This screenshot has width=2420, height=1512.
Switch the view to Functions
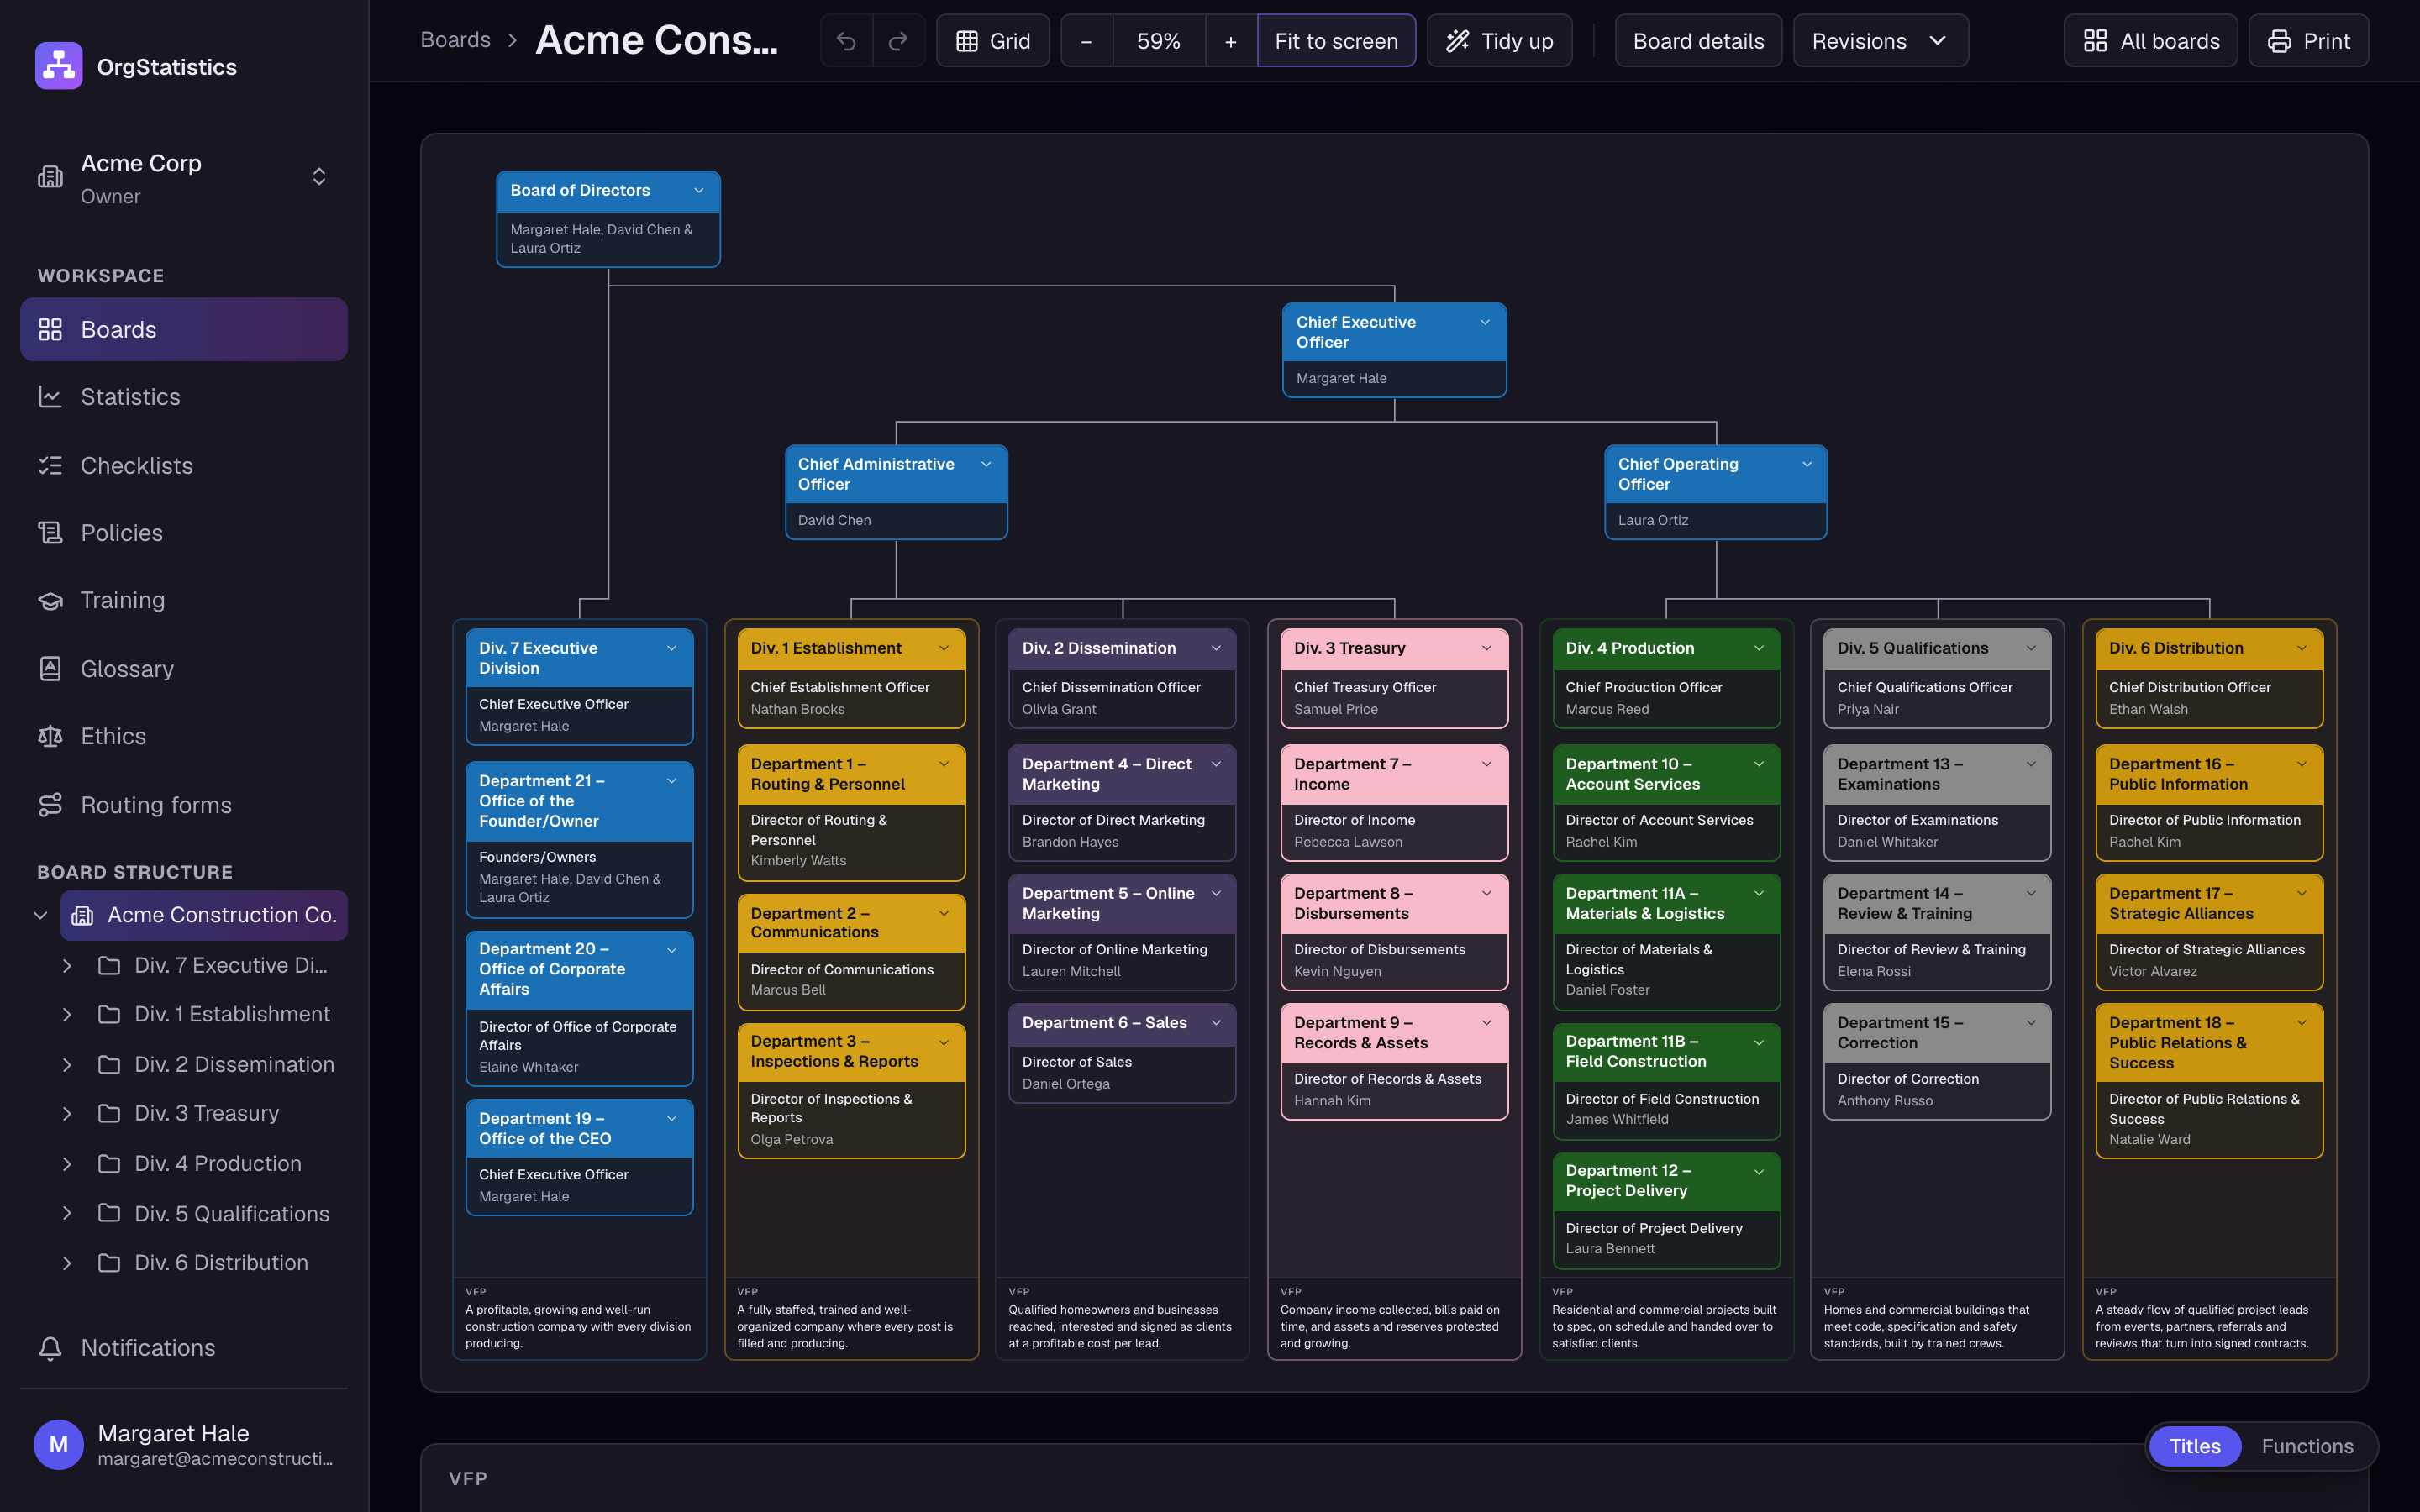pos(2307,1446)
